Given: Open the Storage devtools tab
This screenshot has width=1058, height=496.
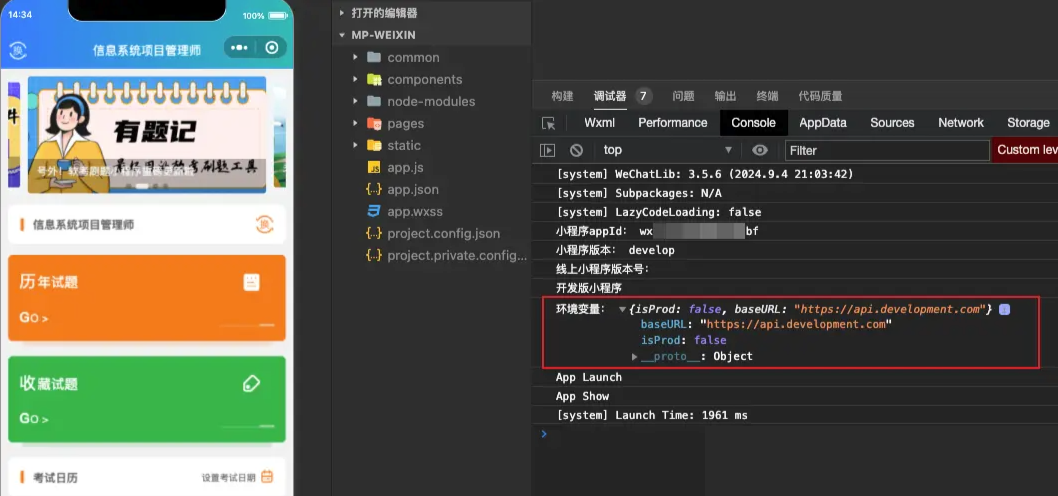Looking at the screenshot, I should click(1028, 123).
